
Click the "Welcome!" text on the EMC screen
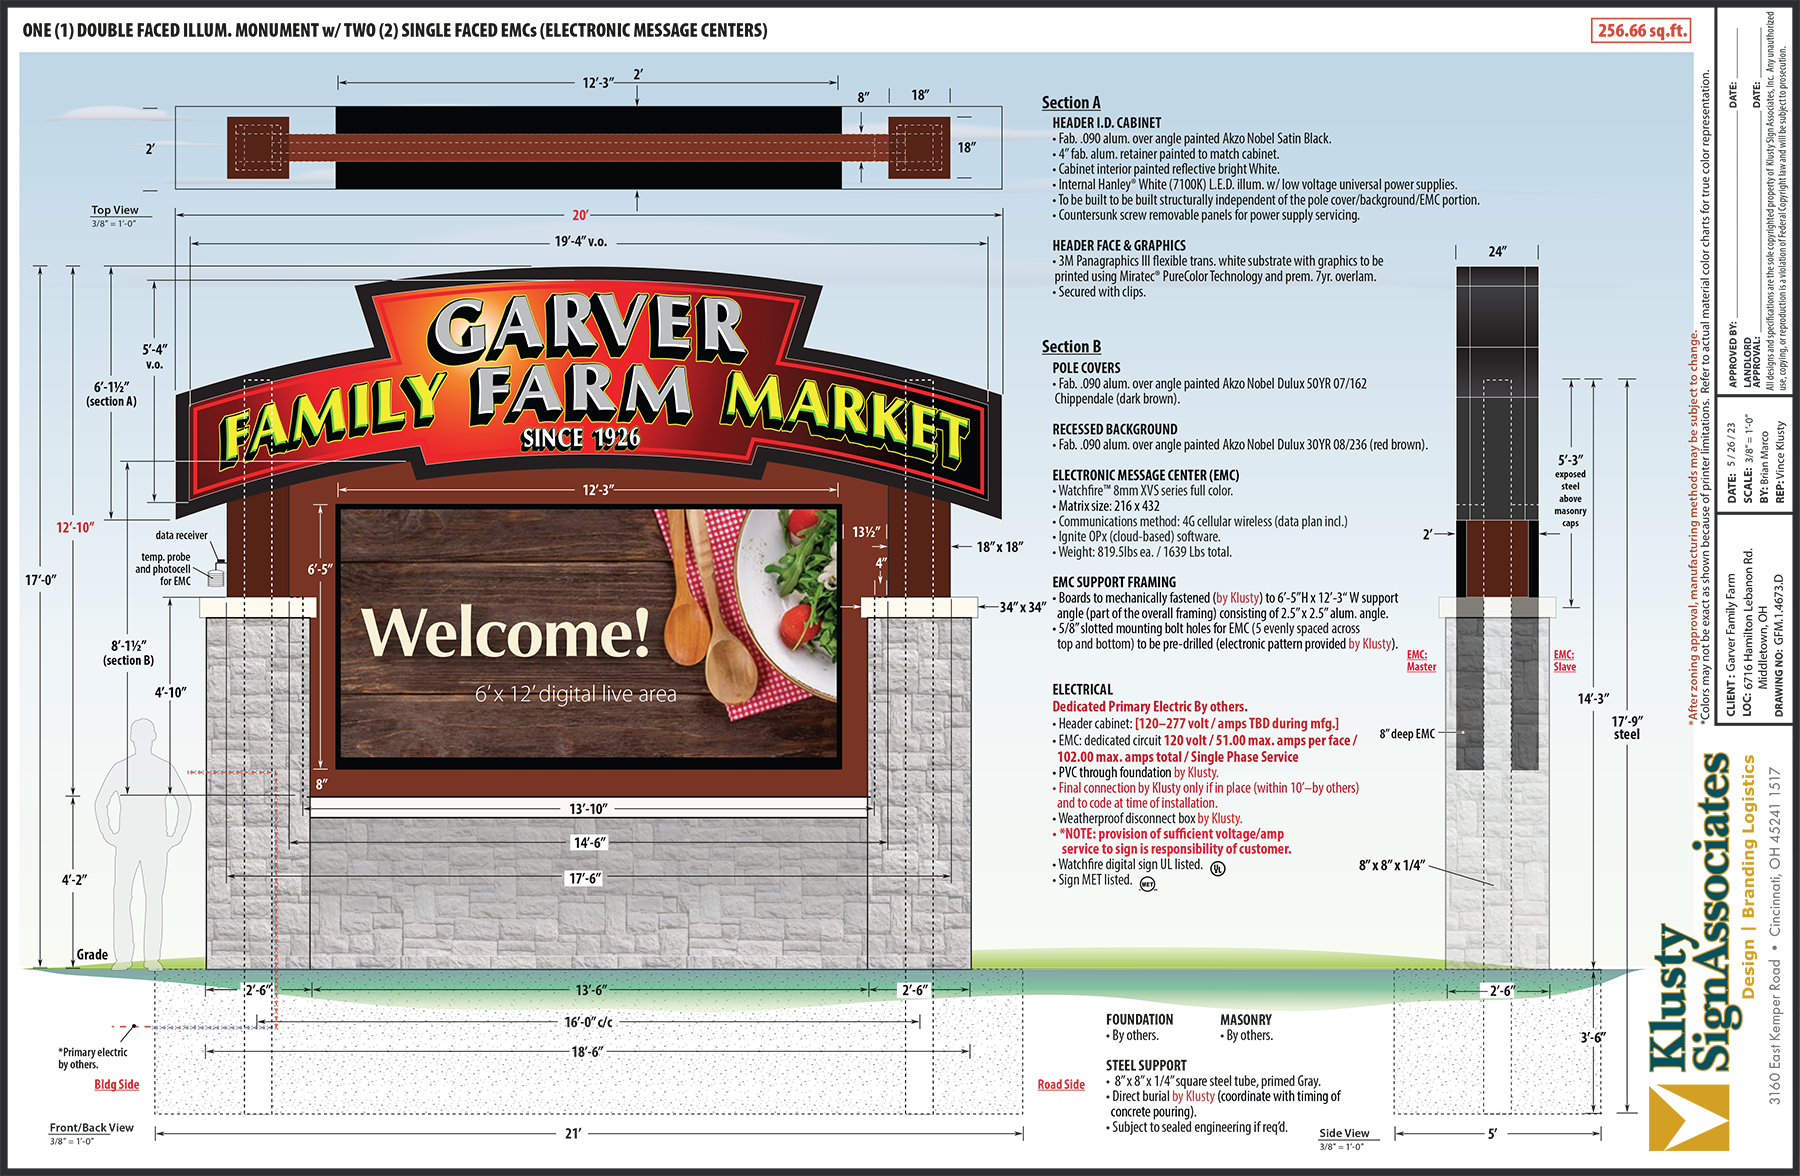point(506,634)
